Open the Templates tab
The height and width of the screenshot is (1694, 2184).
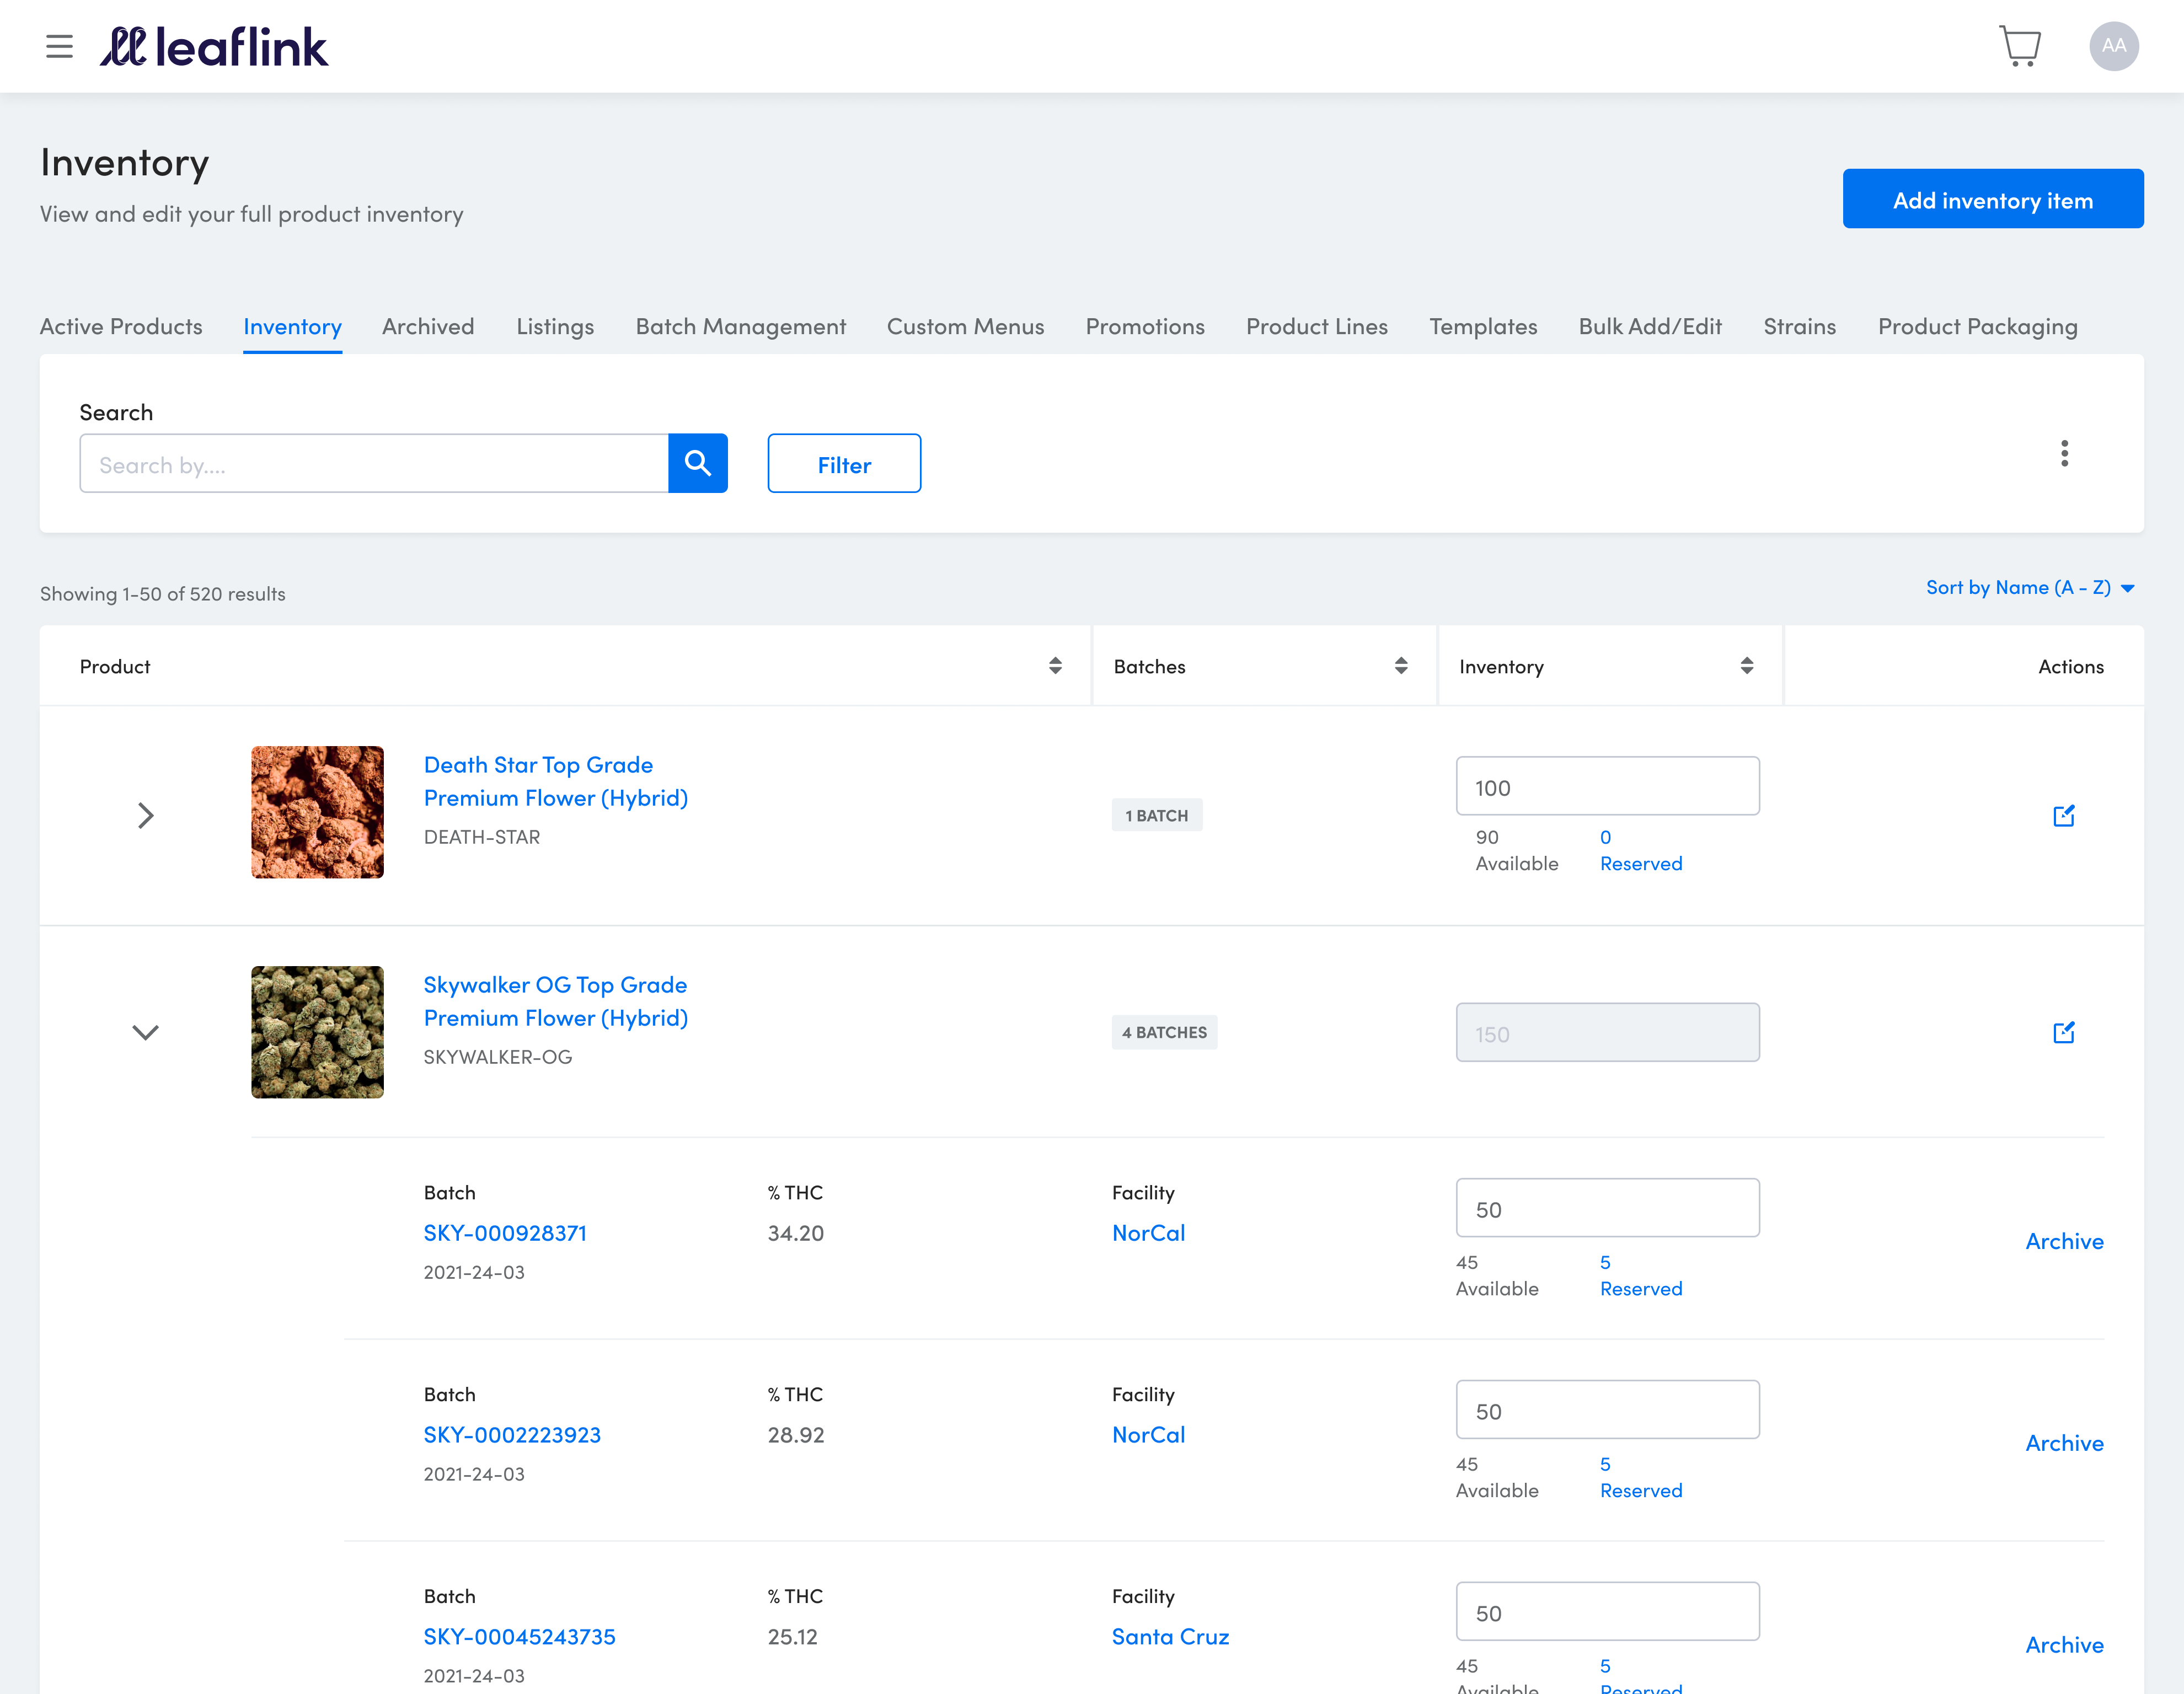[1483, 326]
